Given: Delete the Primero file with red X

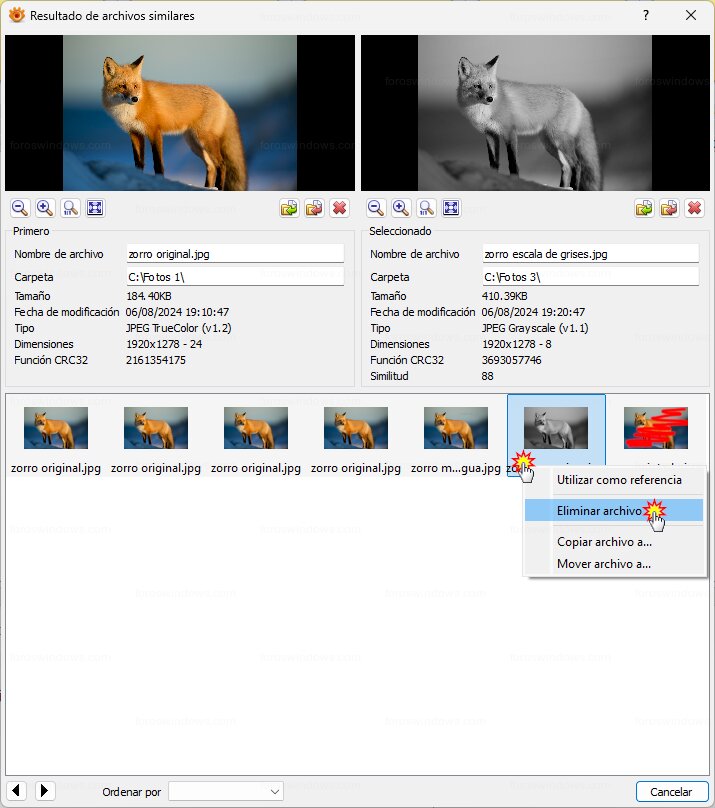Looking at the screenshot, I should pyautogui.click(x=339, y=208).
